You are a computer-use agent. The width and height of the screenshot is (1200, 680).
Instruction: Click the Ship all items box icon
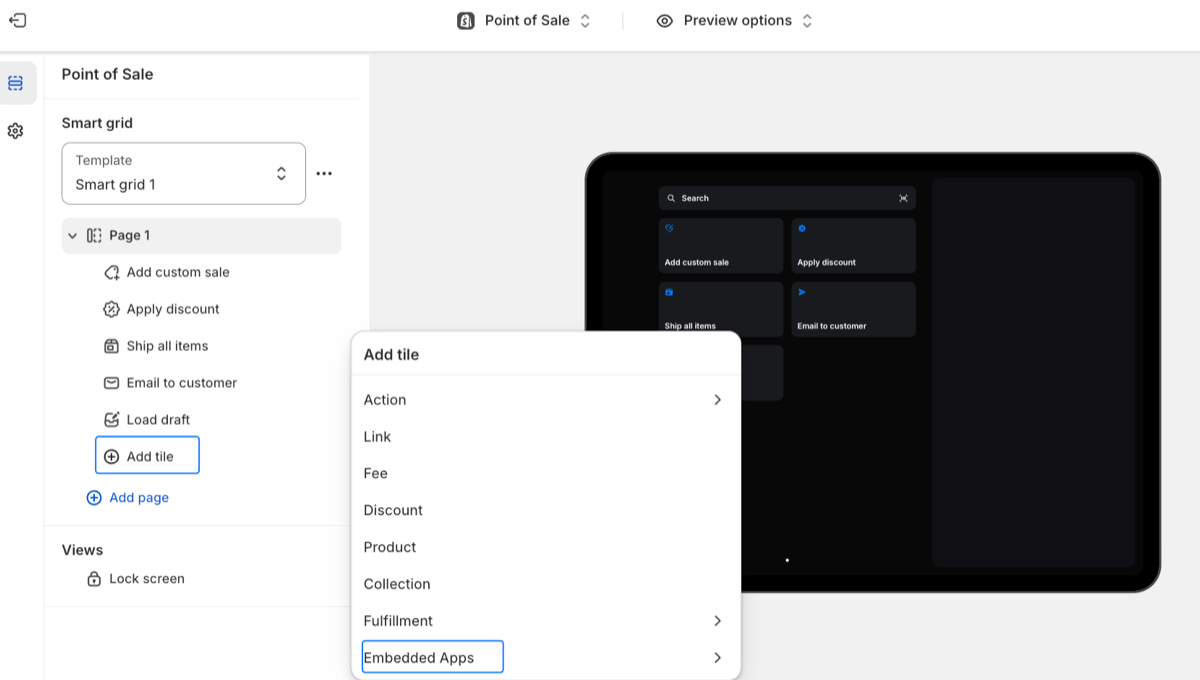point(112,347)
